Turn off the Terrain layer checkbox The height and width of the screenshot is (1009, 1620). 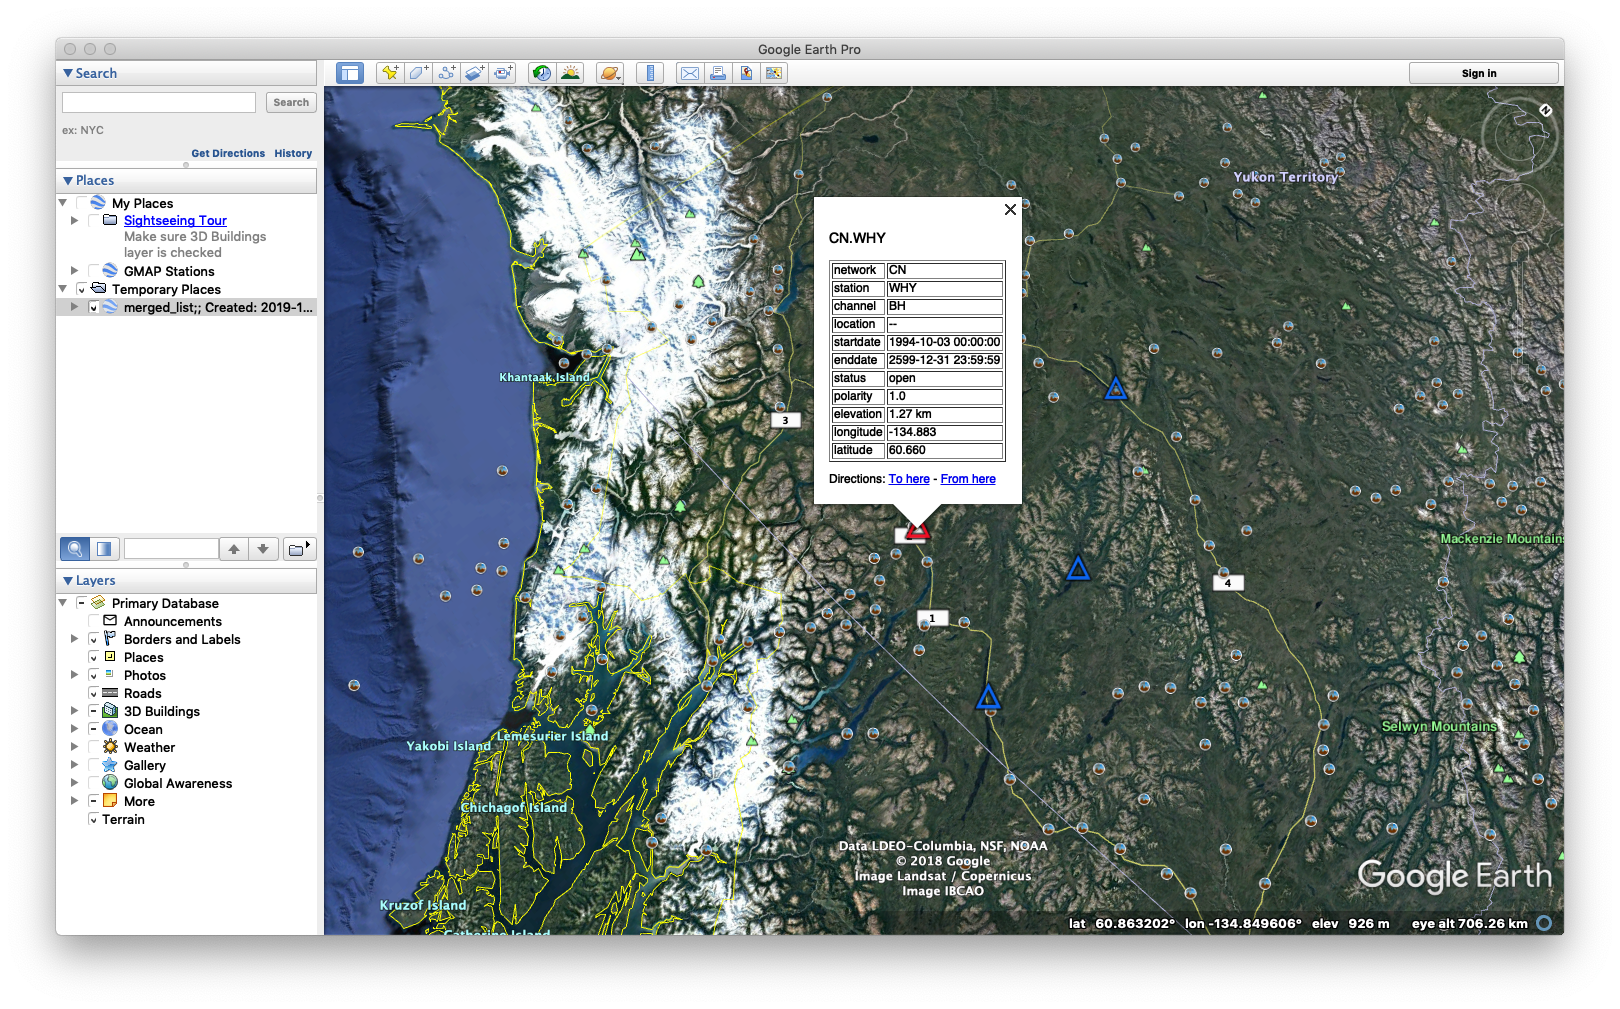pos(93,819)
